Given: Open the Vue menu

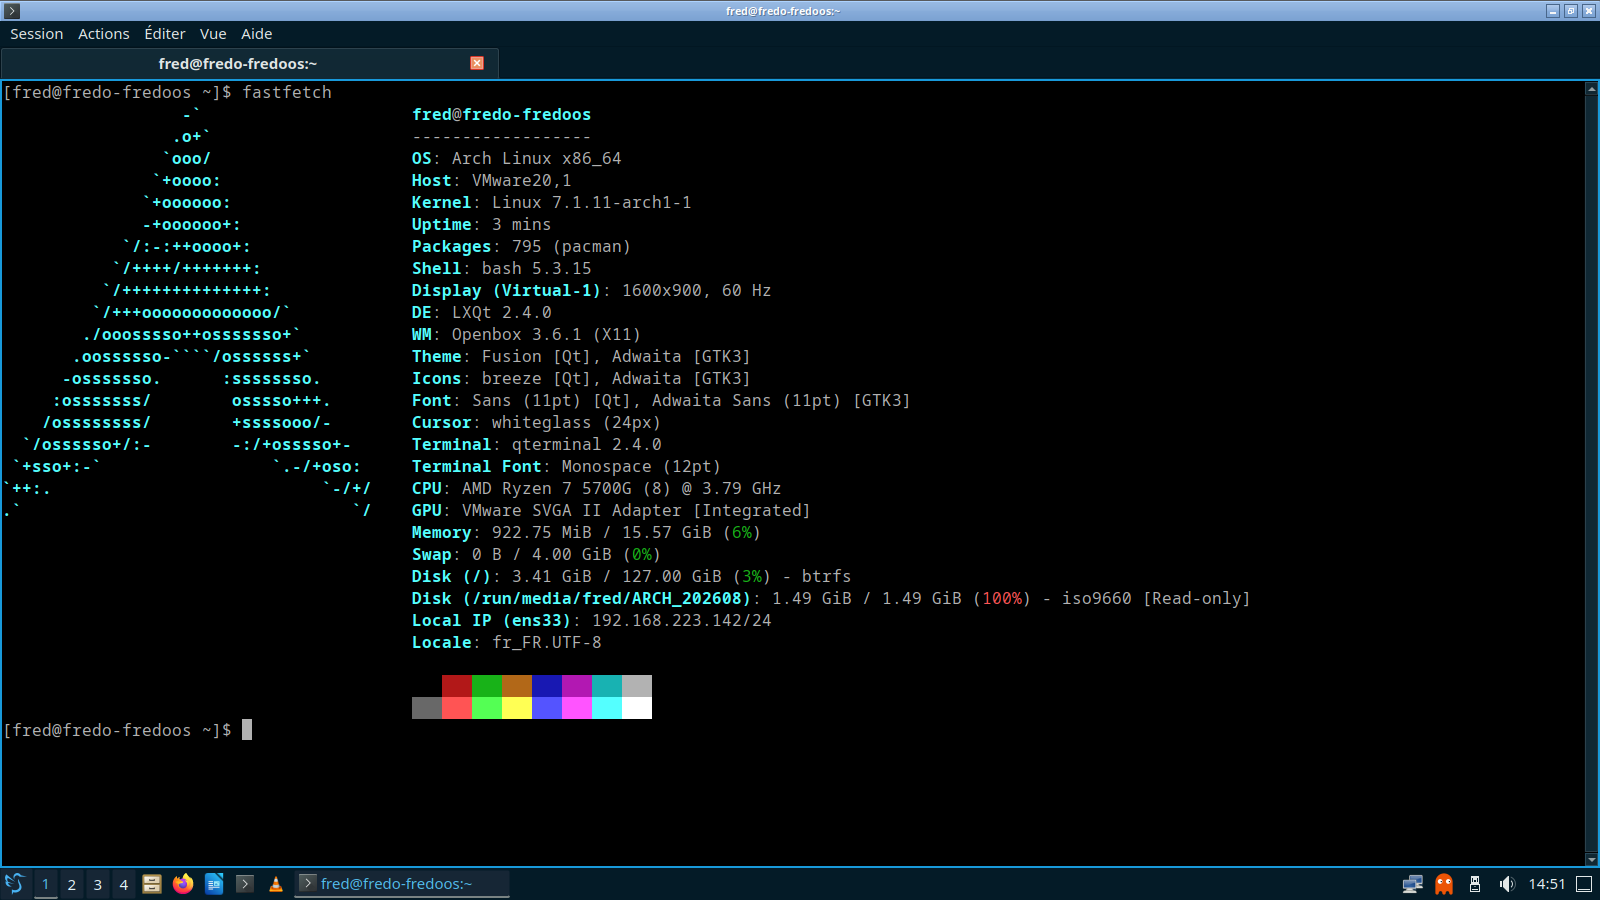Looking at the screenshot, I should 213,34.
